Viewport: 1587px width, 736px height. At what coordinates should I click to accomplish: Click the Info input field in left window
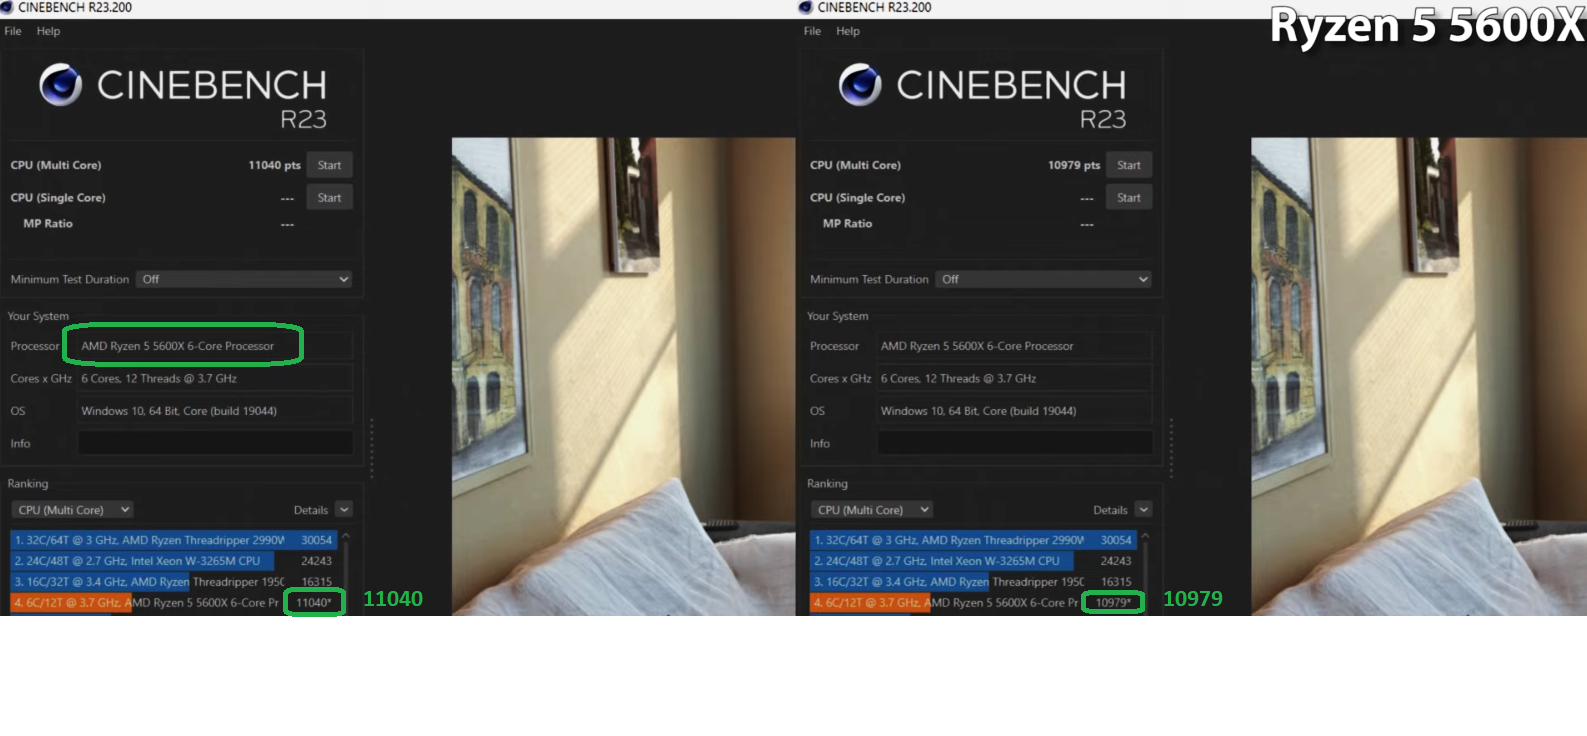pos(215,443)
